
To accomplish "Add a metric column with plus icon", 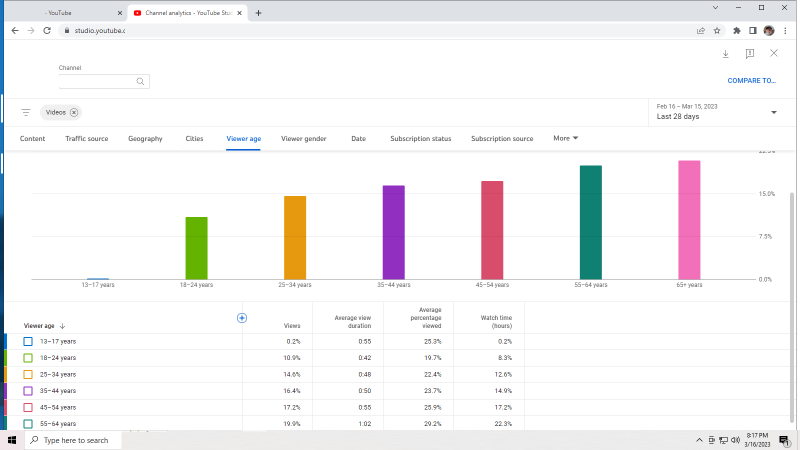I will tap(241, 318).
